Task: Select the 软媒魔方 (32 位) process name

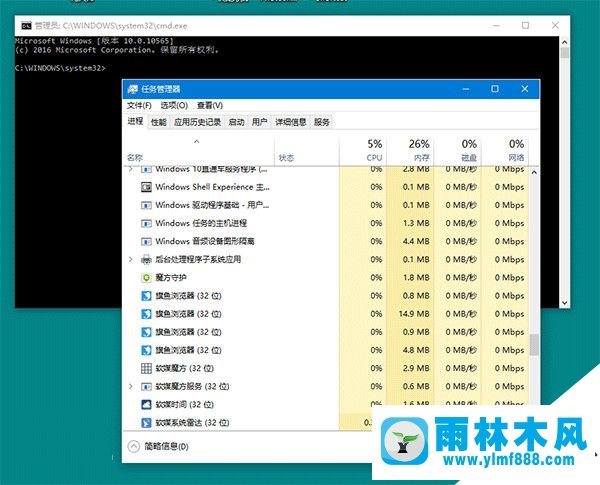Action: pos(184,368)
